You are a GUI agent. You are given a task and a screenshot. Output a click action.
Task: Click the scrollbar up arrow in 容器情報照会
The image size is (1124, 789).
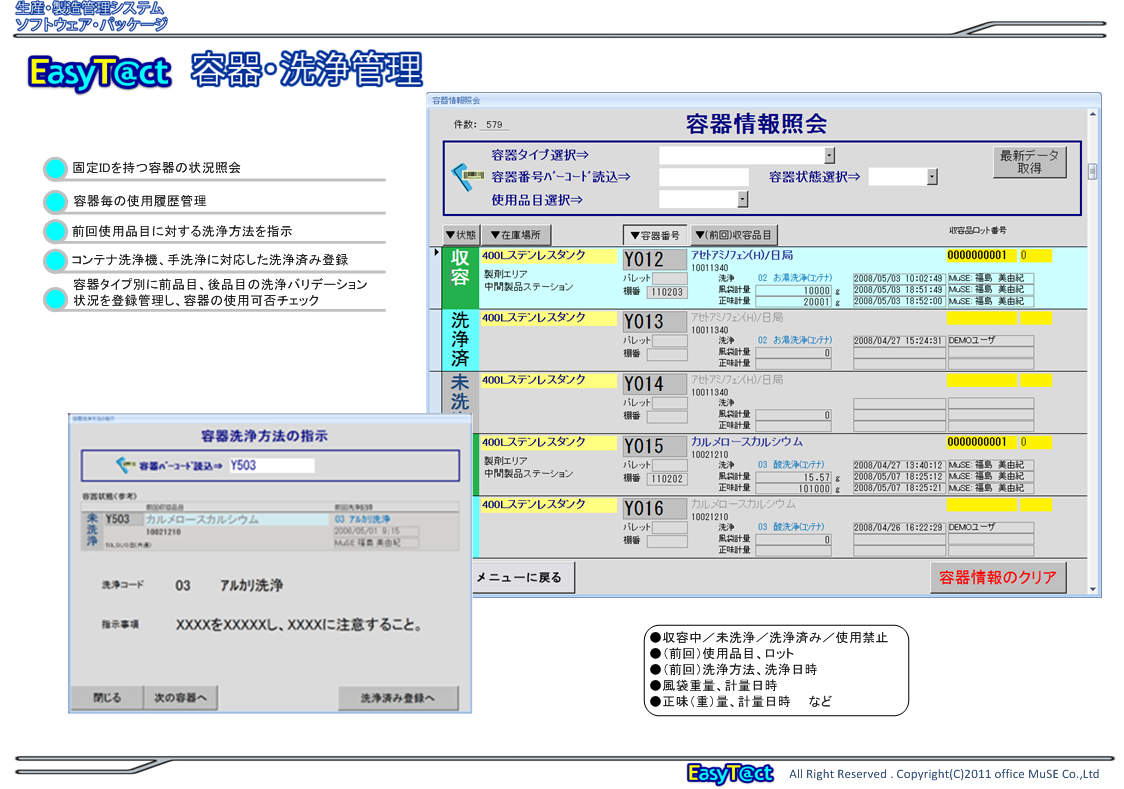click(1092, 114)
